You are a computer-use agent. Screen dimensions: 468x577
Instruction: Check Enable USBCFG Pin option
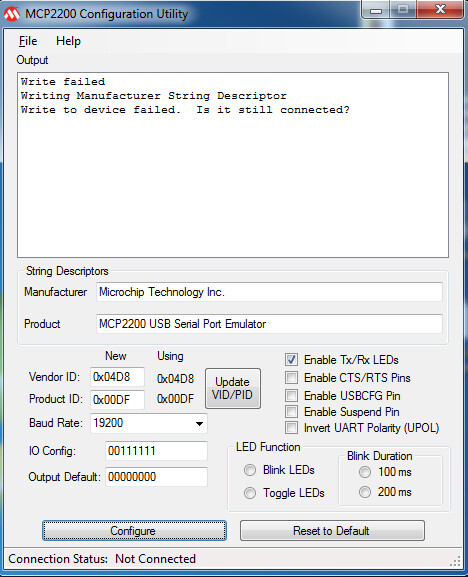[291, 396]
